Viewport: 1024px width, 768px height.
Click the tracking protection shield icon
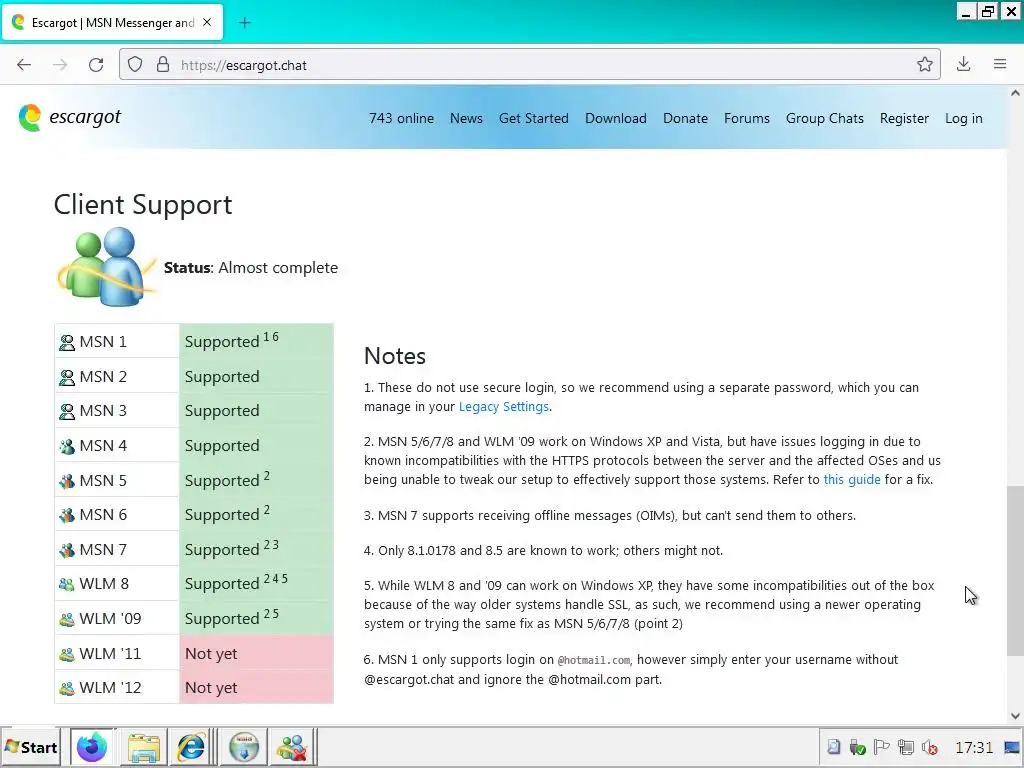[x=135, y=65]
